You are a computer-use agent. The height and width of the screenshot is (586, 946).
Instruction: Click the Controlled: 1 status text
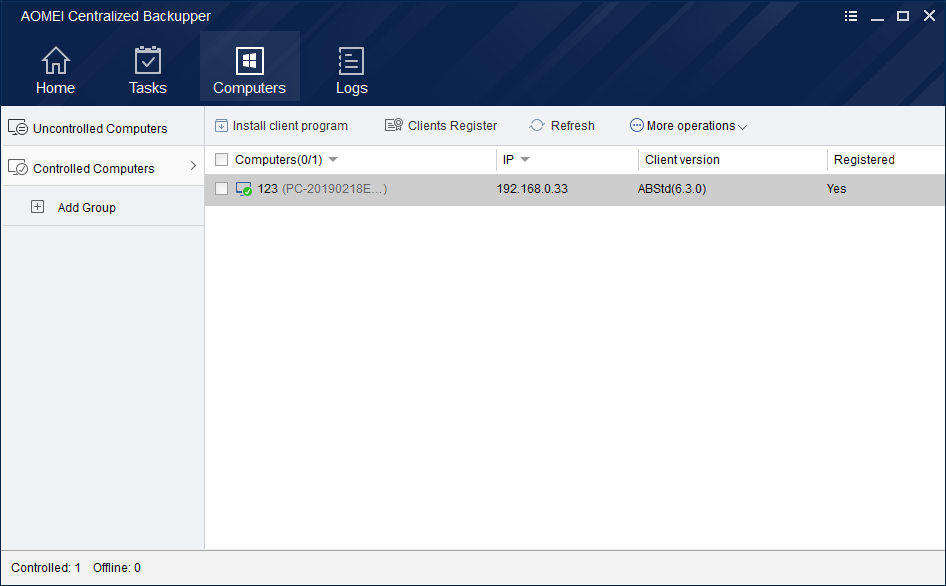[46, 568]
